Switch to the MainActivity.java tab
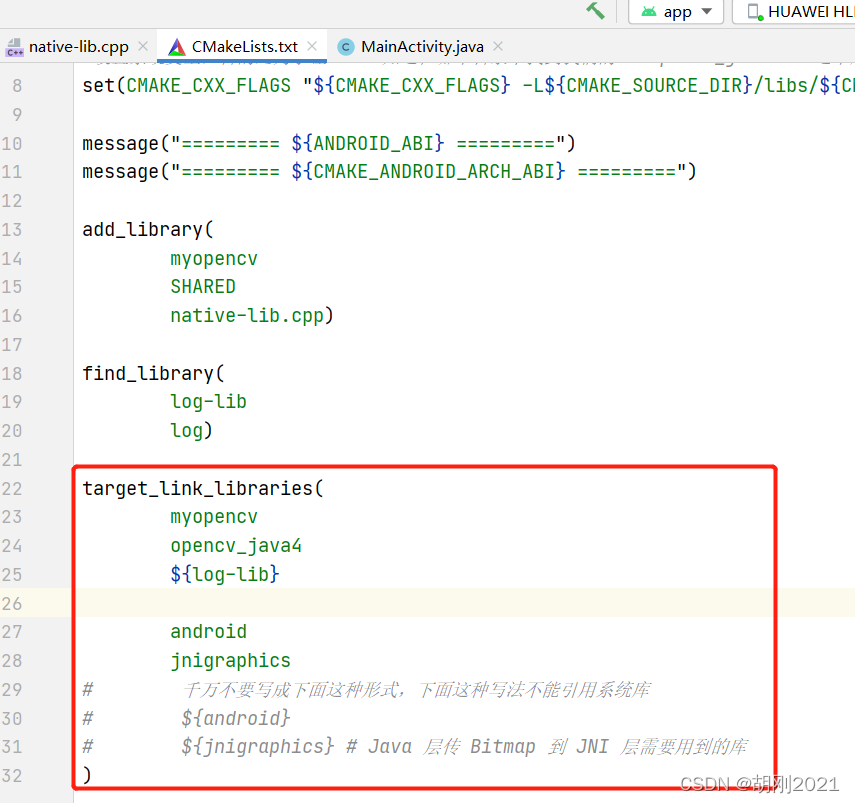855x803 pixels. coord(422,47)
